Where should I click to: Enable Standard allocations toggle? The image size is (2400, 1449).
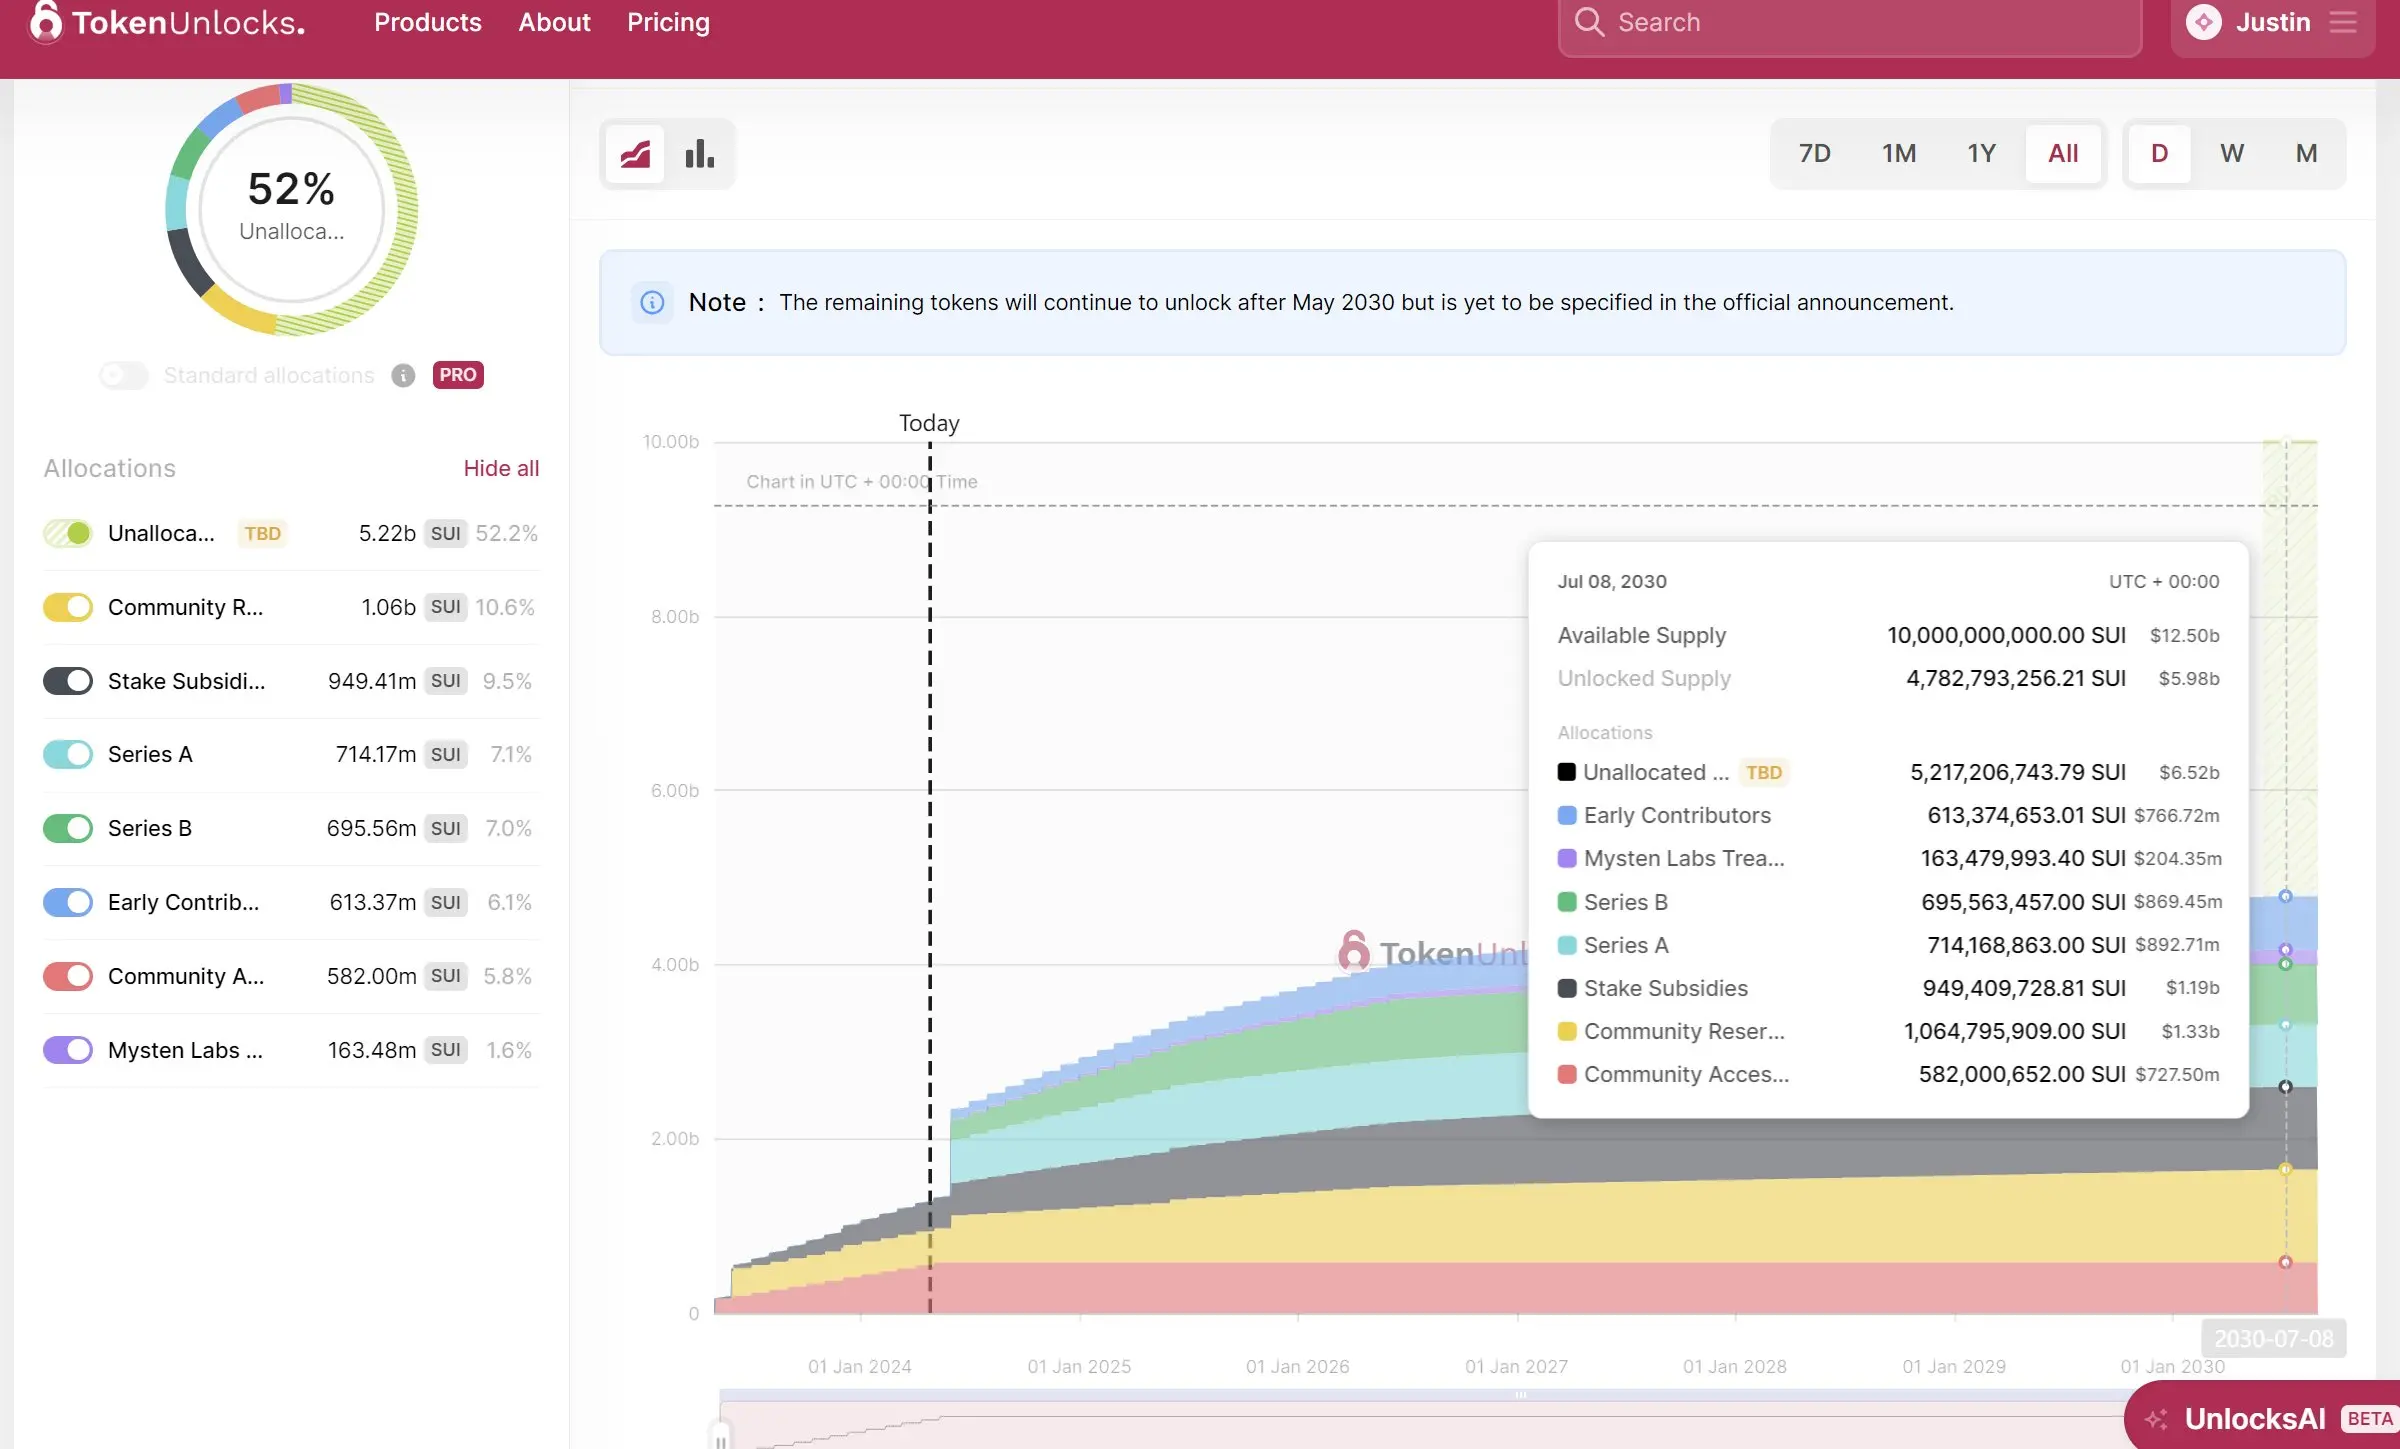coord(122,374)
